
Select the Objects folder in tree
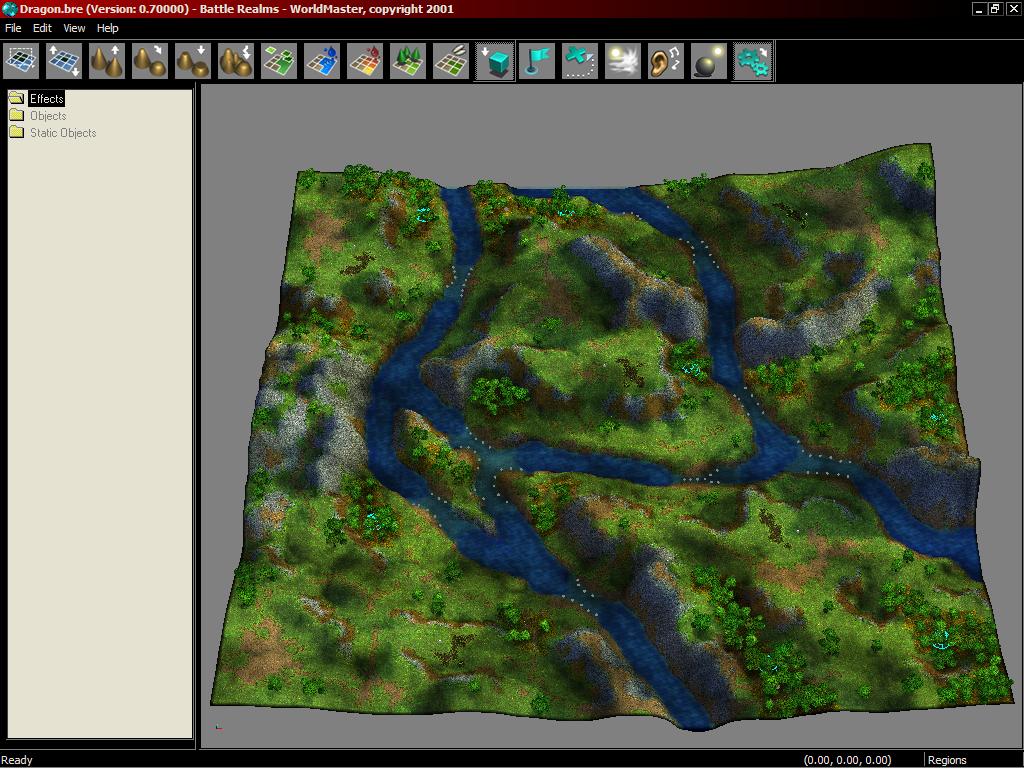click(x=48, y=116)
